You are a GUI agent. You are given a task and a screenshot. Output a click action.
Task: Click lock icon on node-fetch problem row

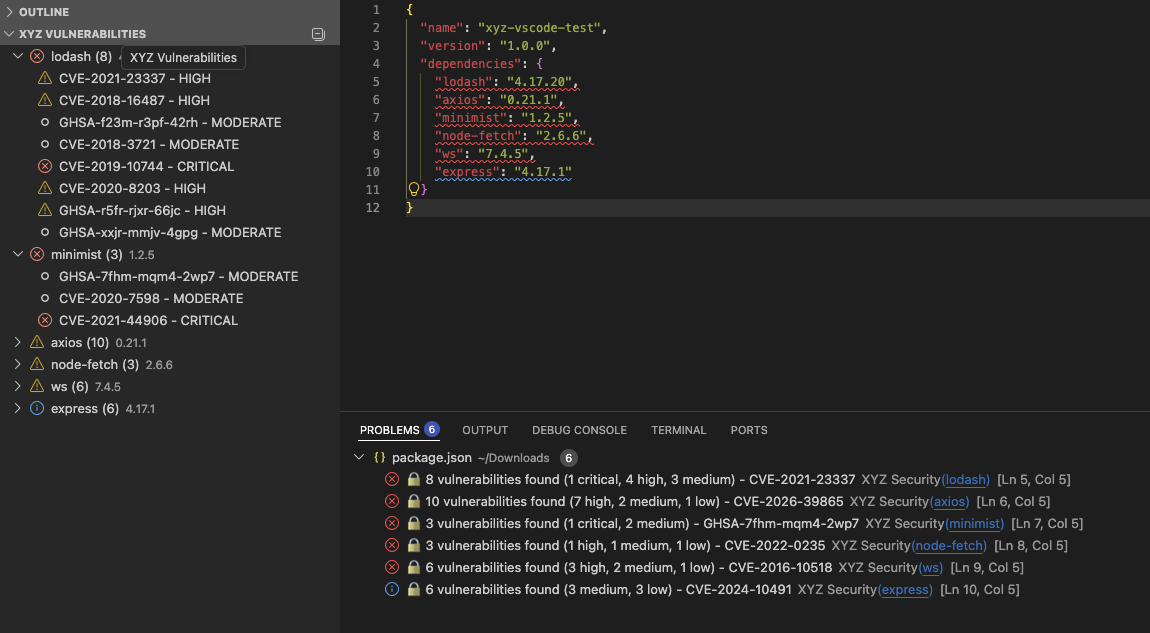pyautogui.click(x=414, y=546)
